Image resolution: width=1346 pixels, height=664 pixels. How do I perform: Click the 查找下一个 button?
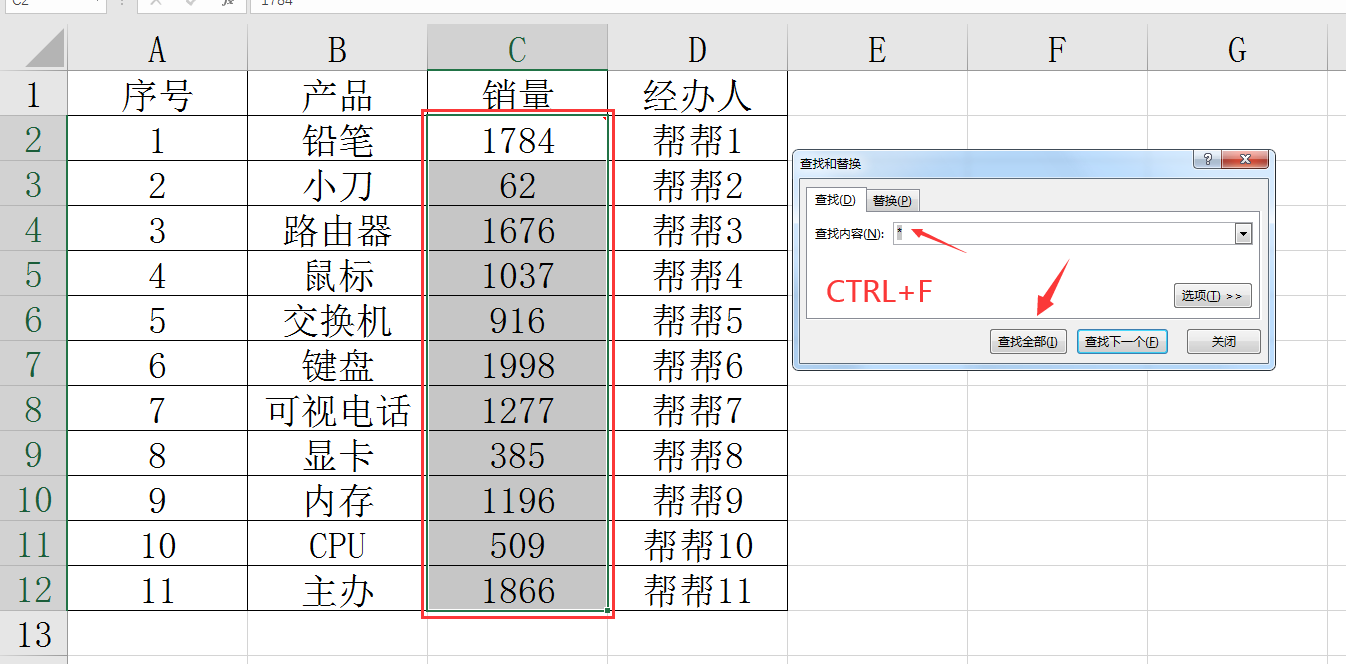coord(1122,342)
